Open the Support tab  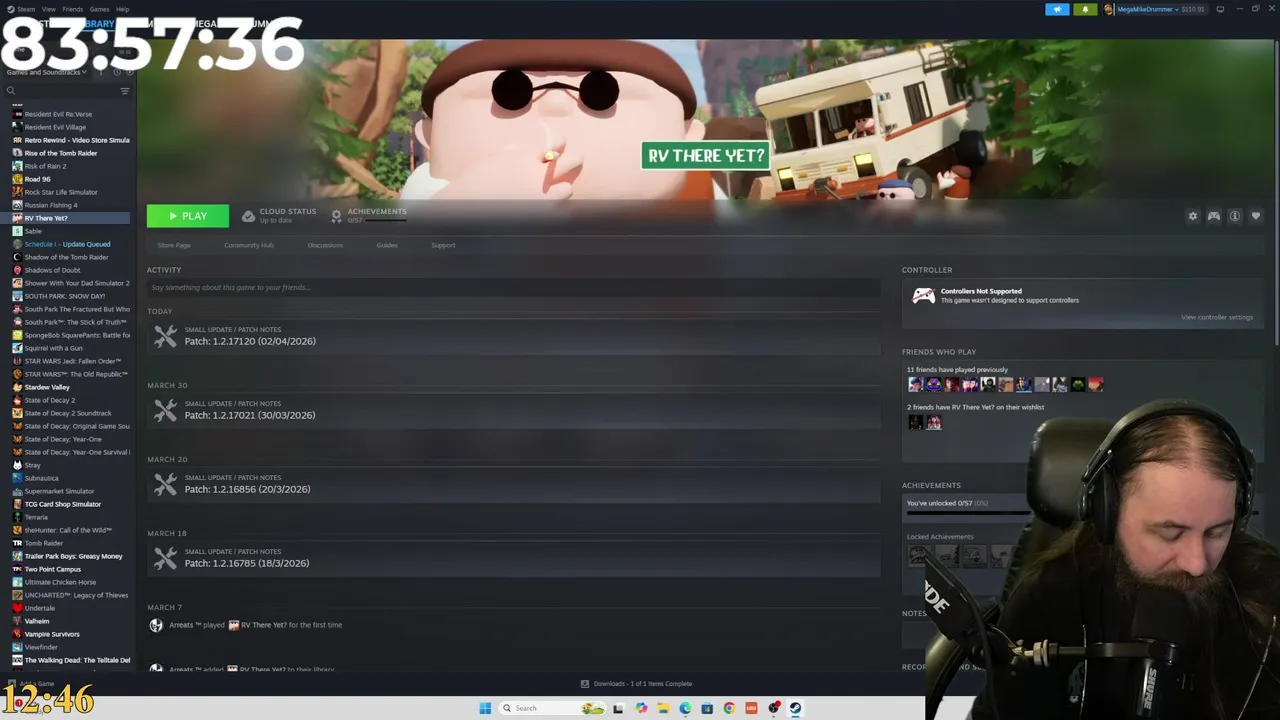pos(443,245)
